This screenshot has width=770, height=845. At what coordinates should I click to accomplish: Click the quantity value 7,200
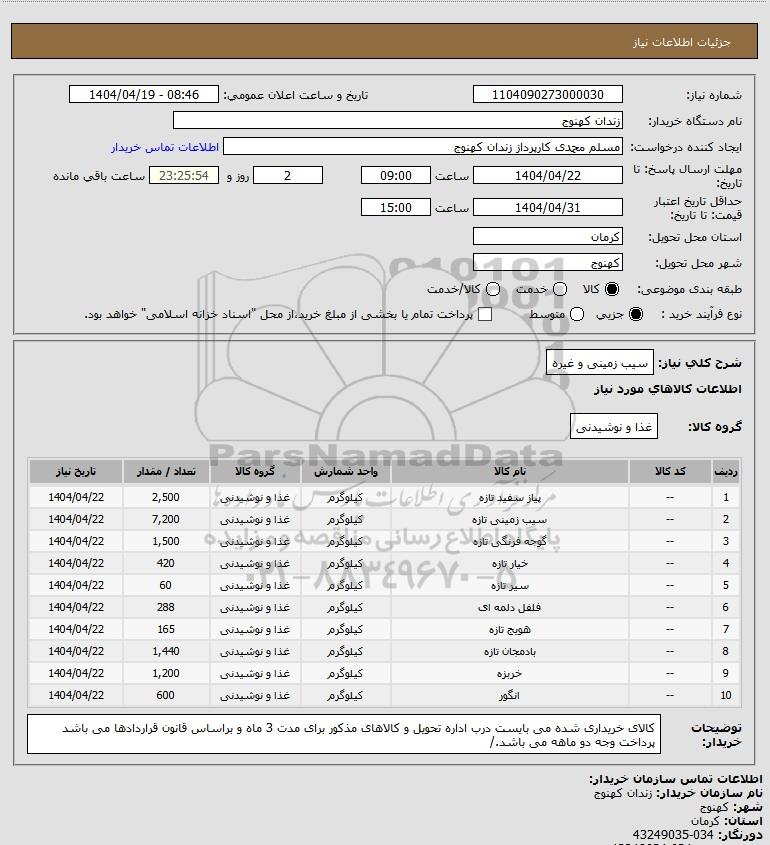166,520
